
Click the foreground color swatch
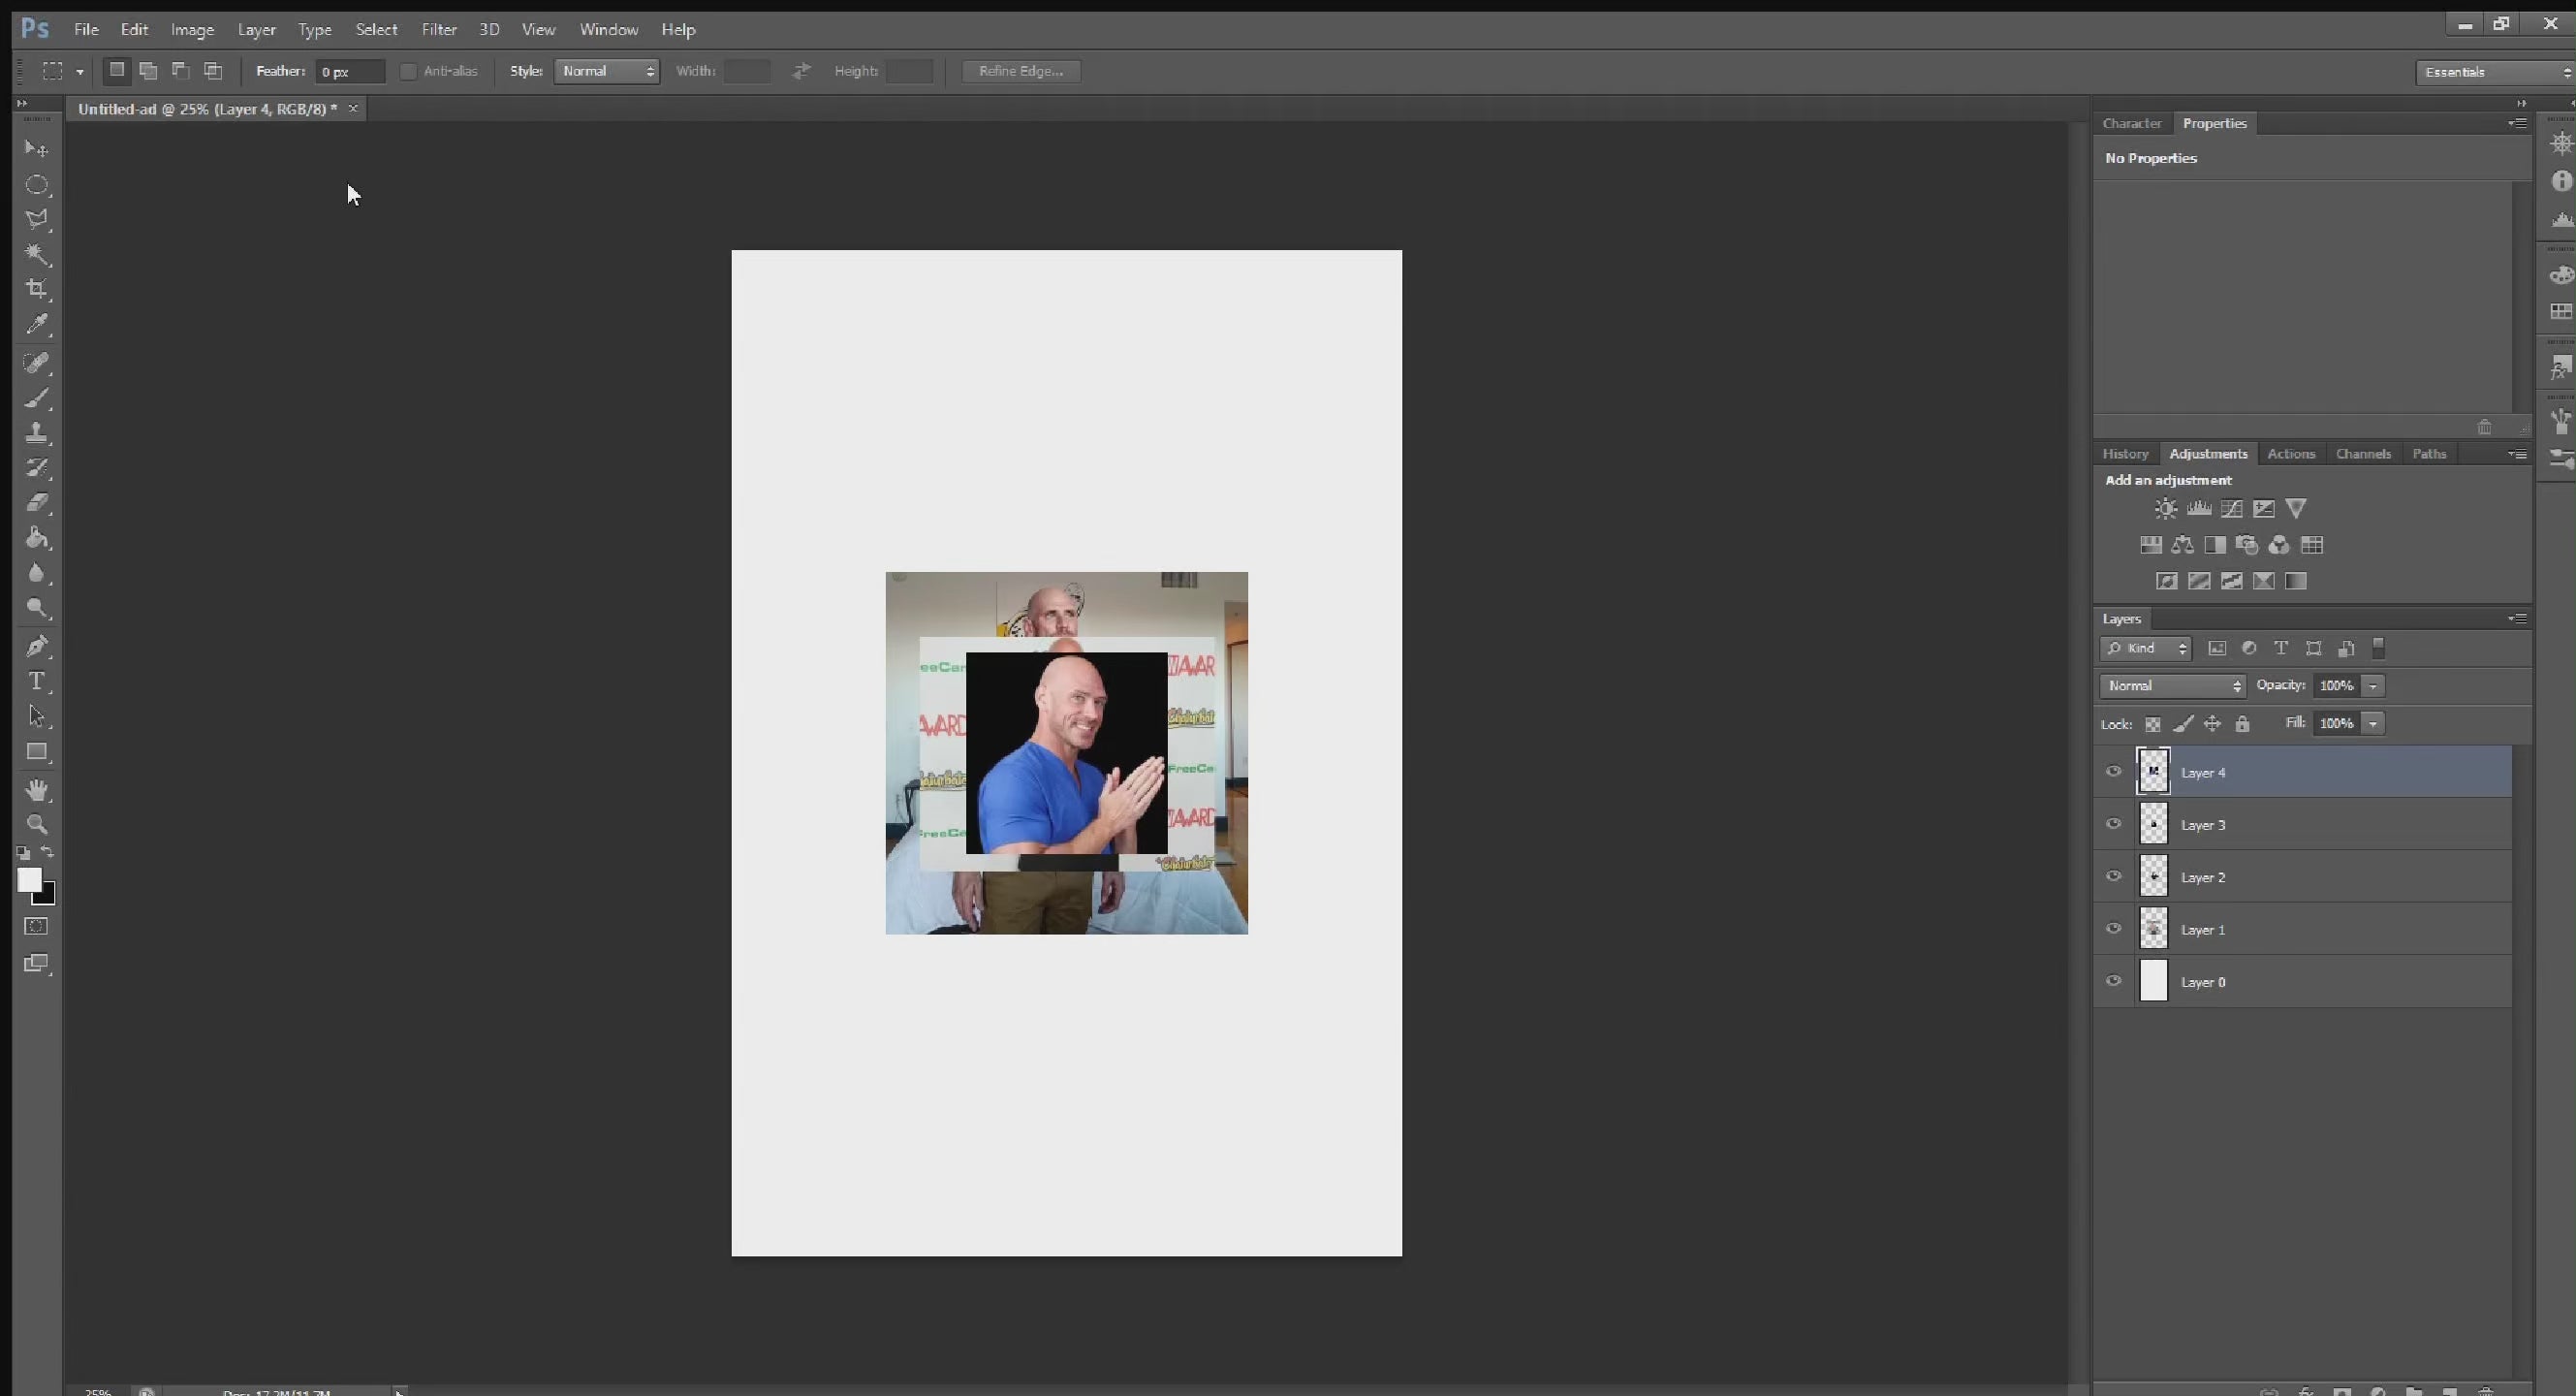coord(28,879)
